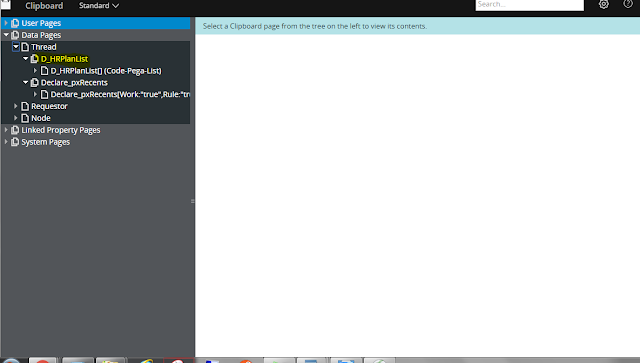The image size is (640, 363).
Task: Expand the Linked Property Pages arrow
Action: (x=6, y=130)
